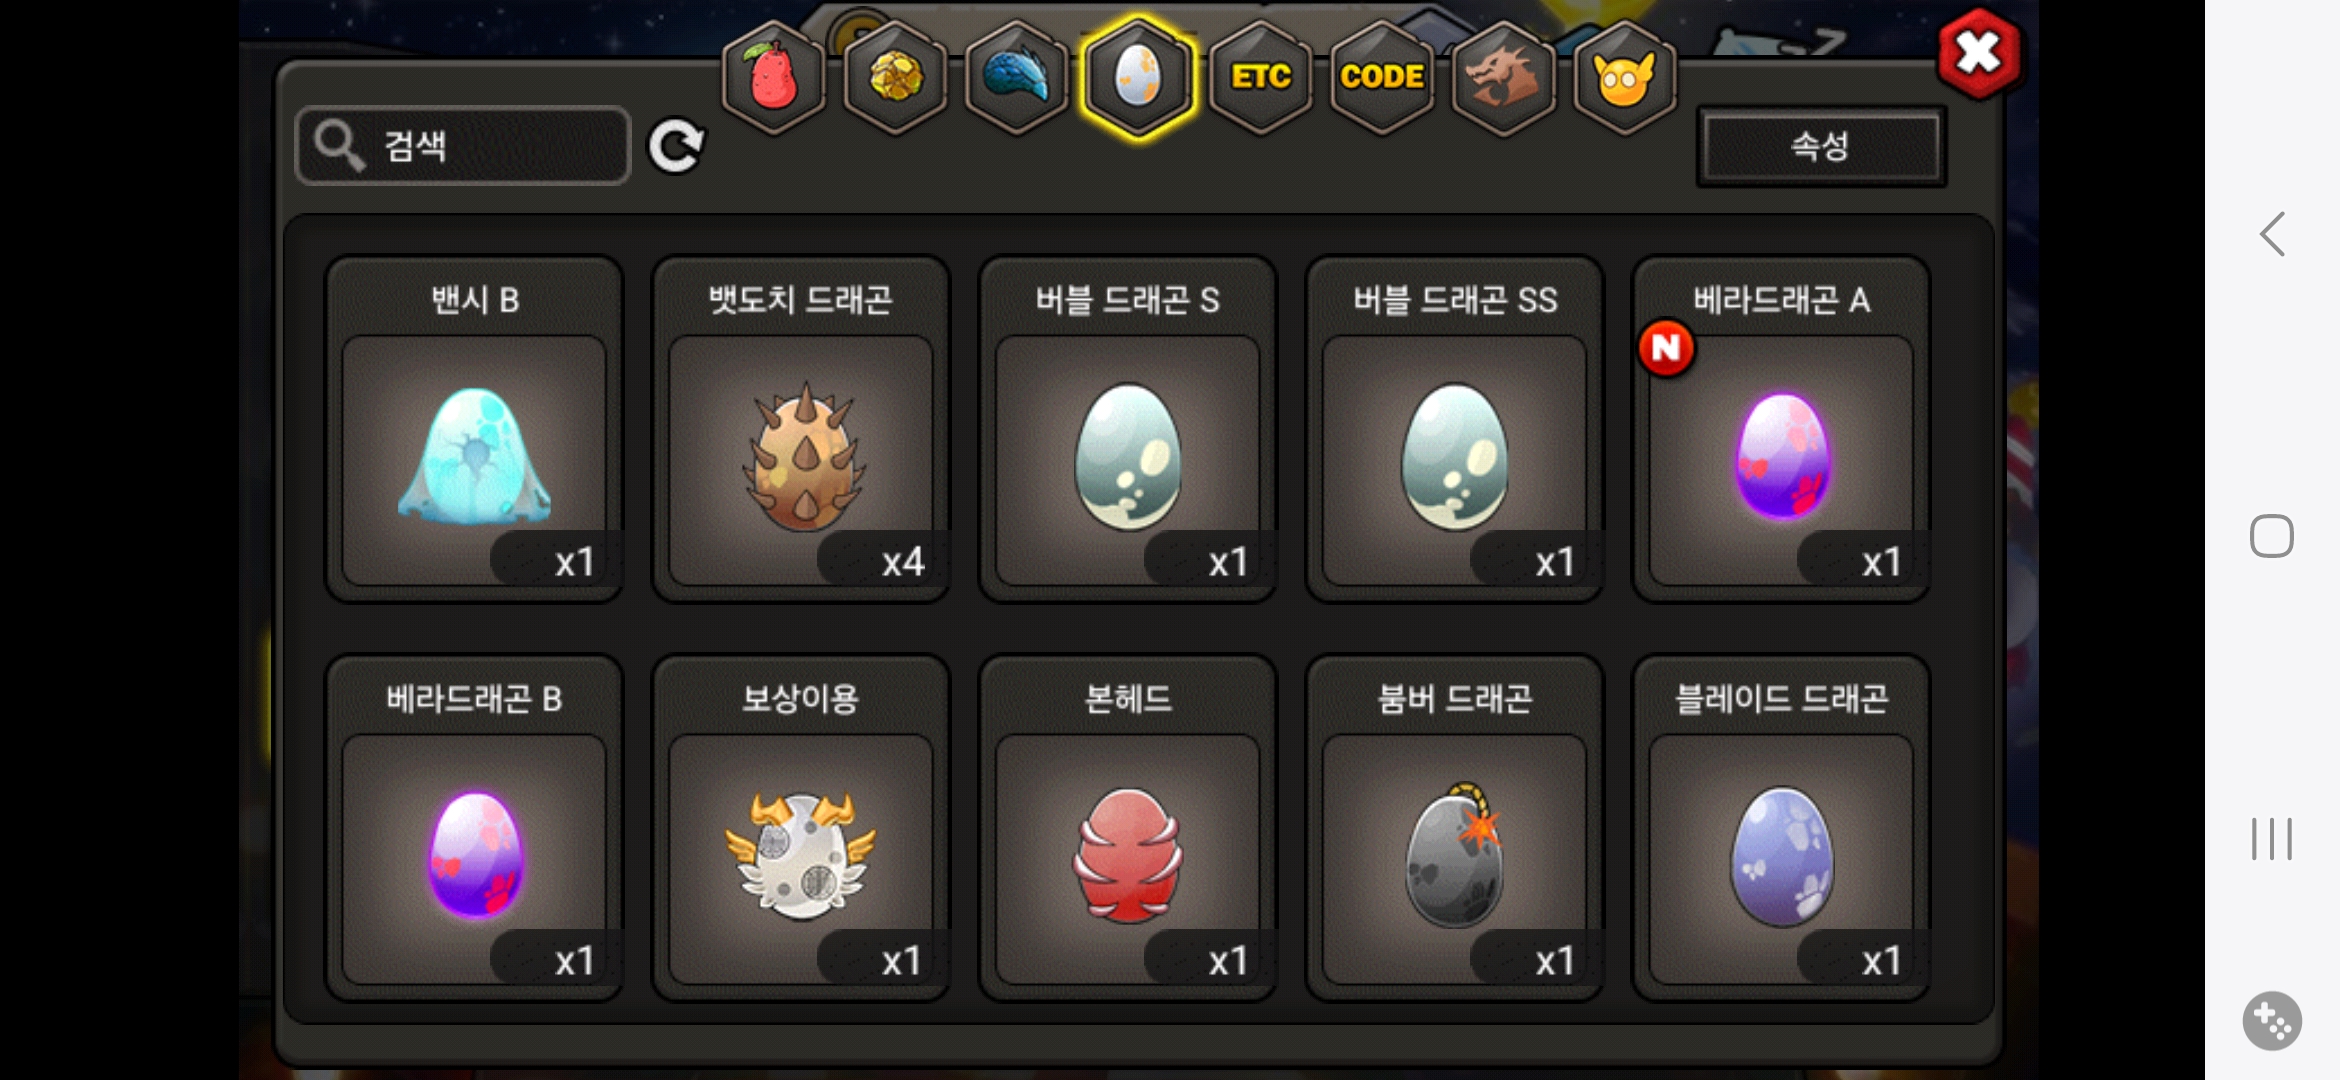
Task: Pick the winged 보상이용 egg
Action: (x=801, y=829)
